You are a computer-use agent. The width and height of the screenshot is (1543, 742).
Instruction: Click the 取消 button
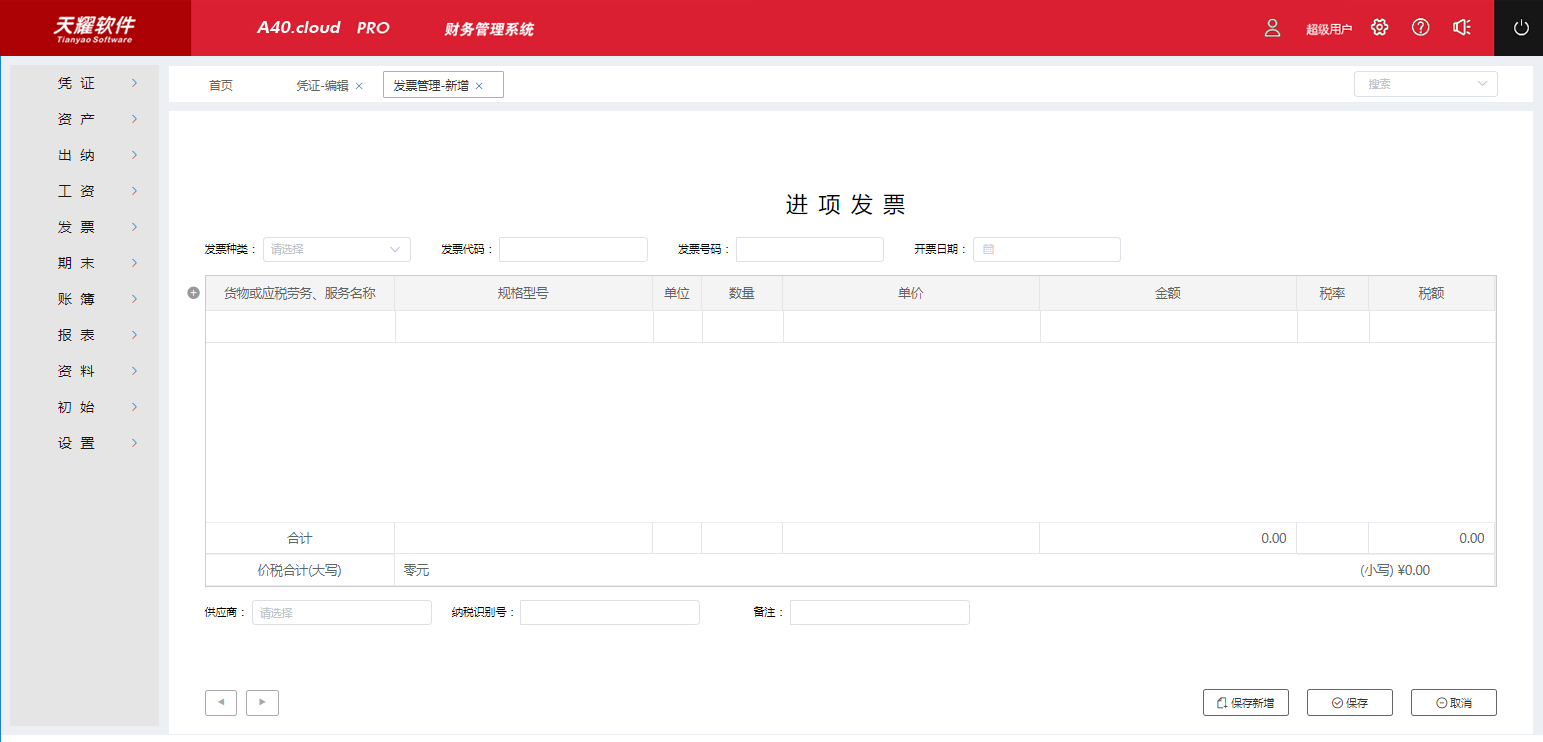tap(1454, 703)
